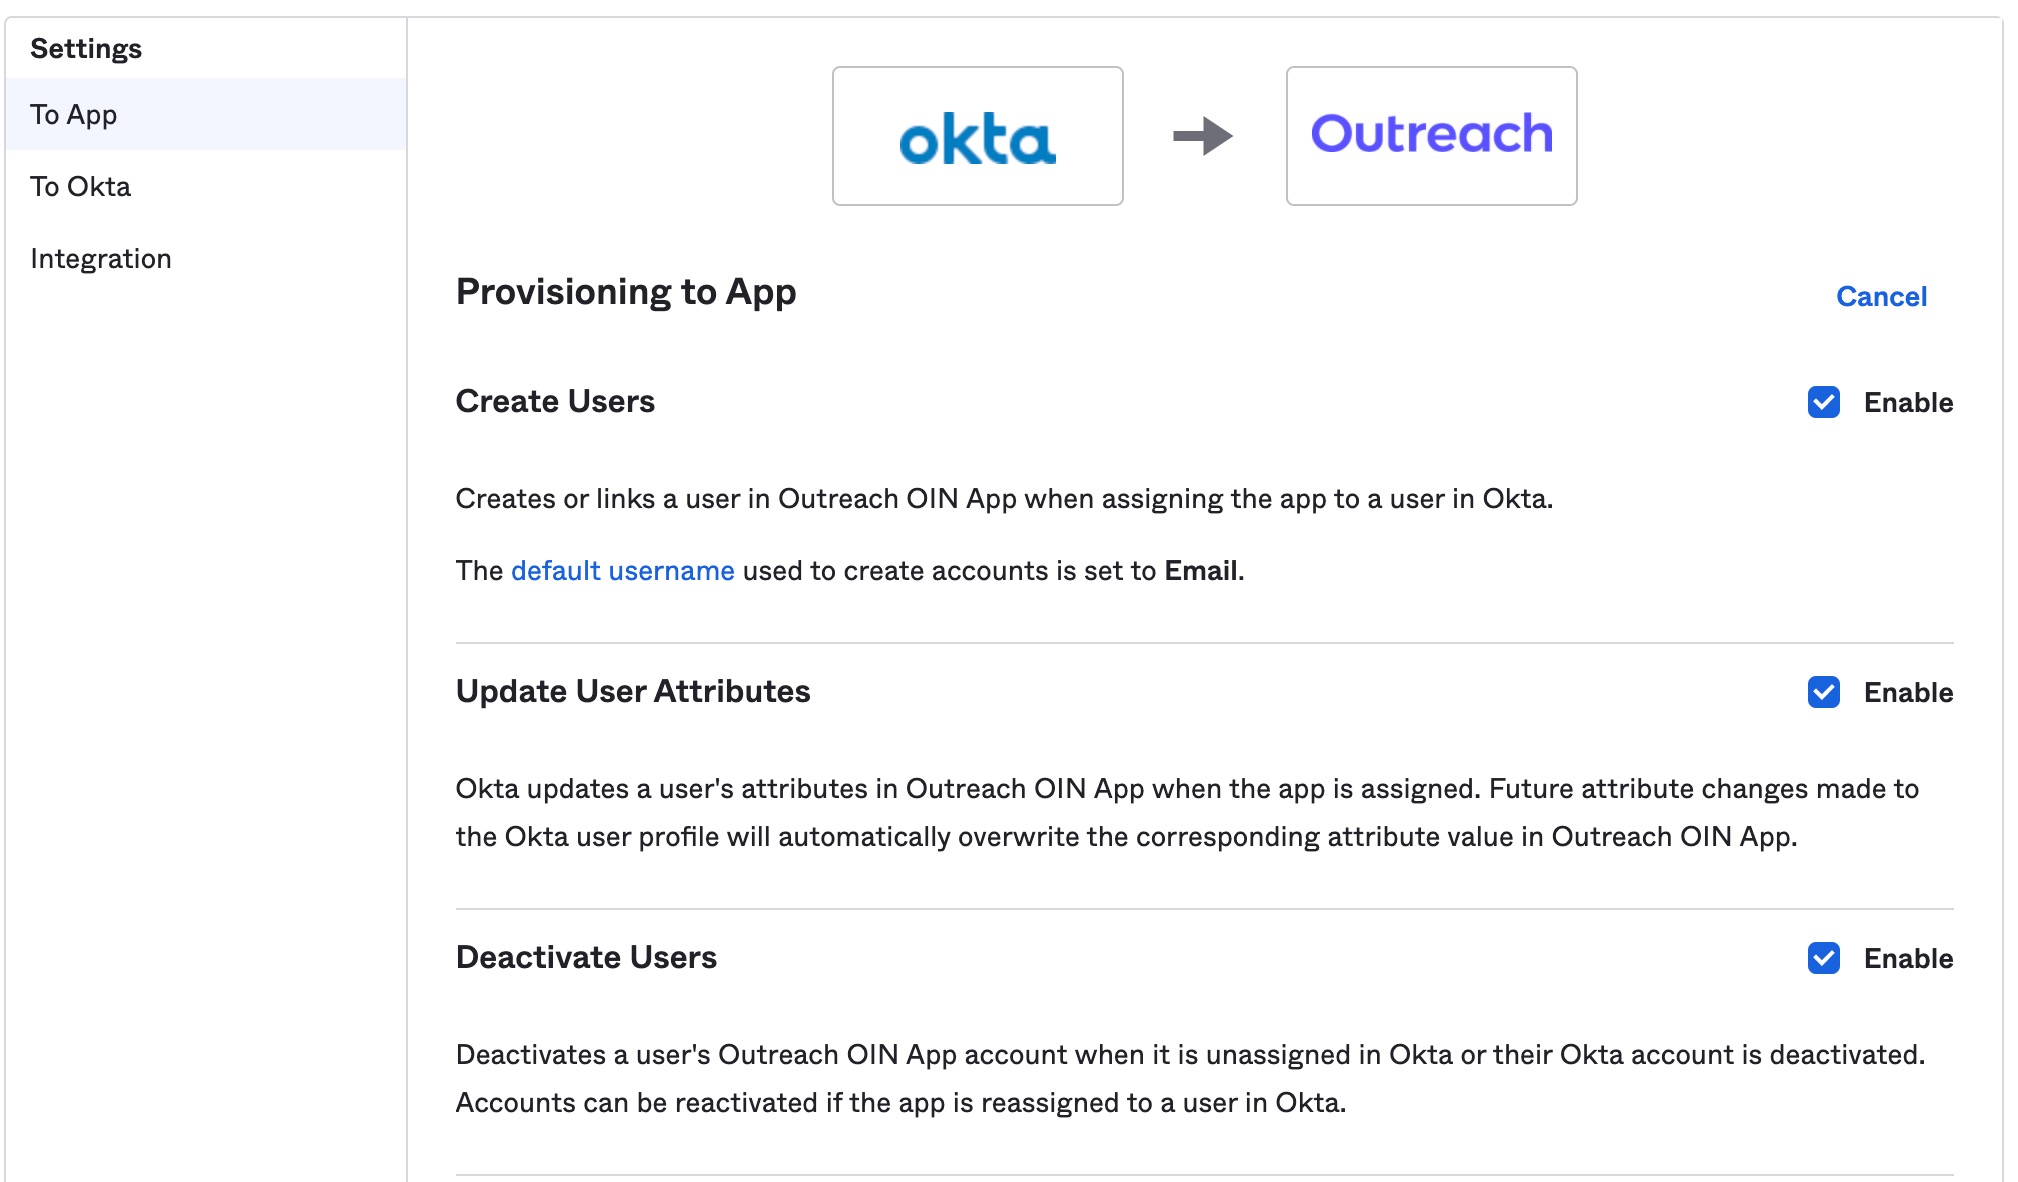Open the To App settings tab
This screenshot has height=1182, width=2018.
[206, 114]
